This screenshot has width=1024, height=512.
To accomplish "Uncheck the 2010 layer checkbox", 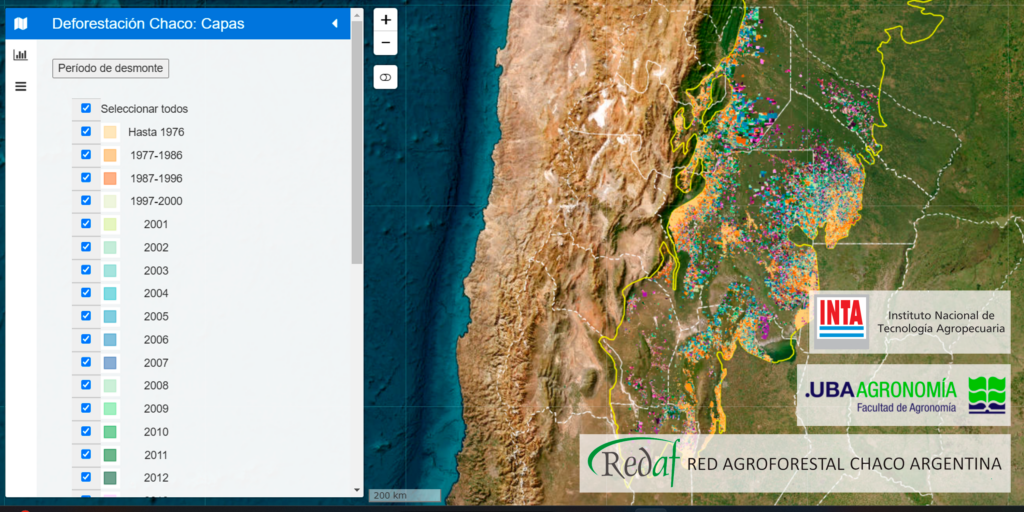I will pyautogui.click(x=86, y=431).
